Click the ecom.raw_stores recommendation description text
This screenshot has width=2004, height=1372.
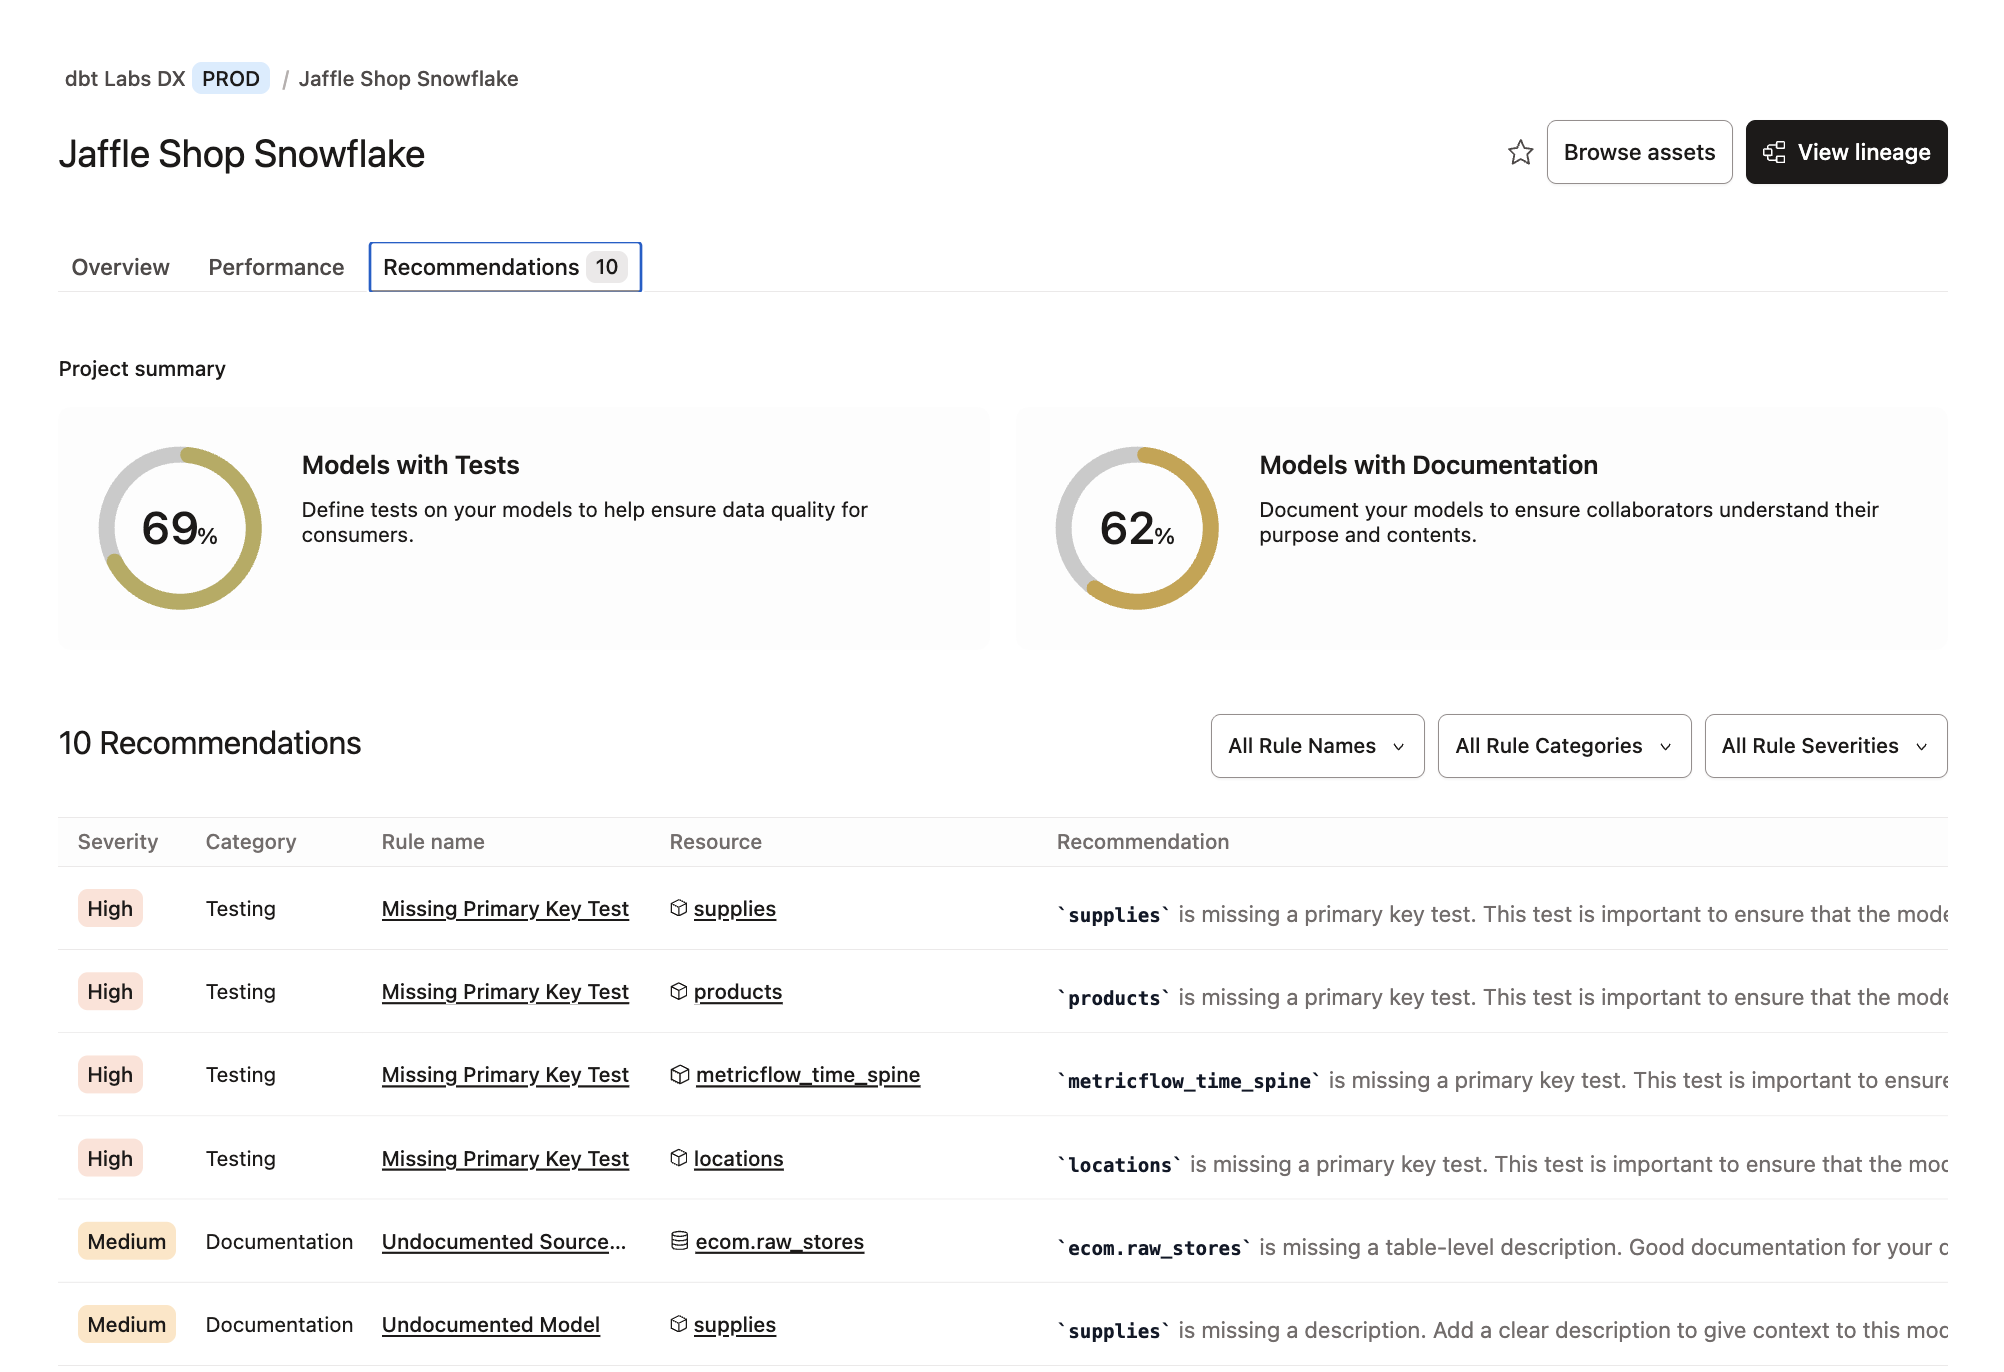[1503, 1247]
